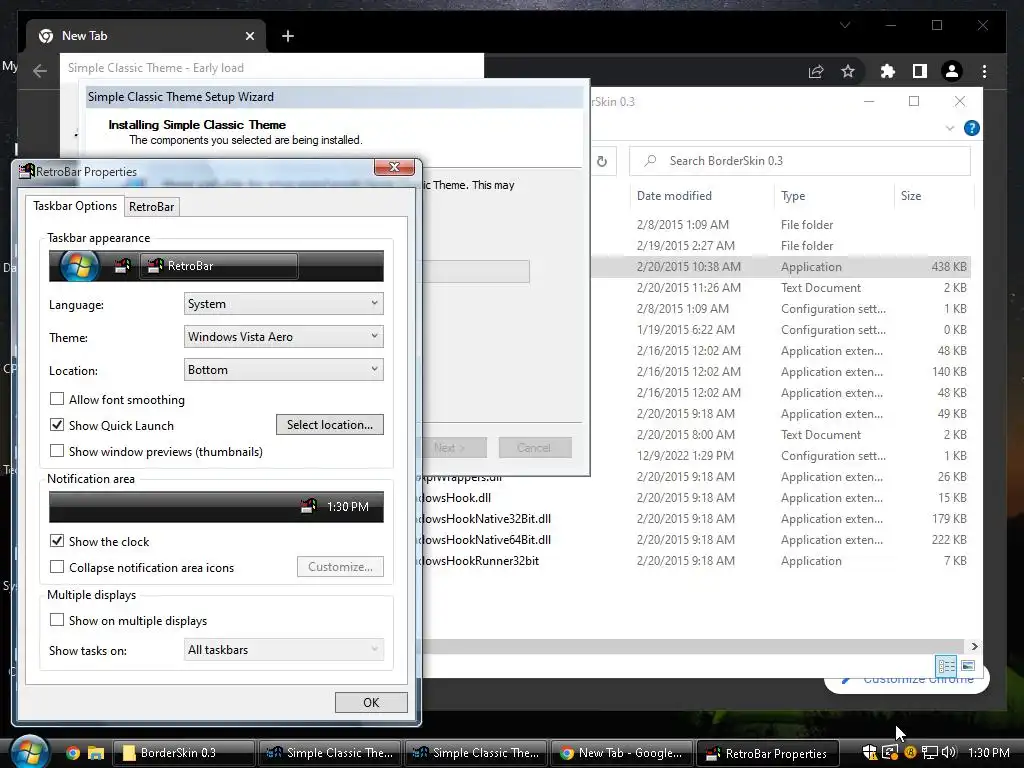Switch Explorer to the large icons view

(968, 665)
